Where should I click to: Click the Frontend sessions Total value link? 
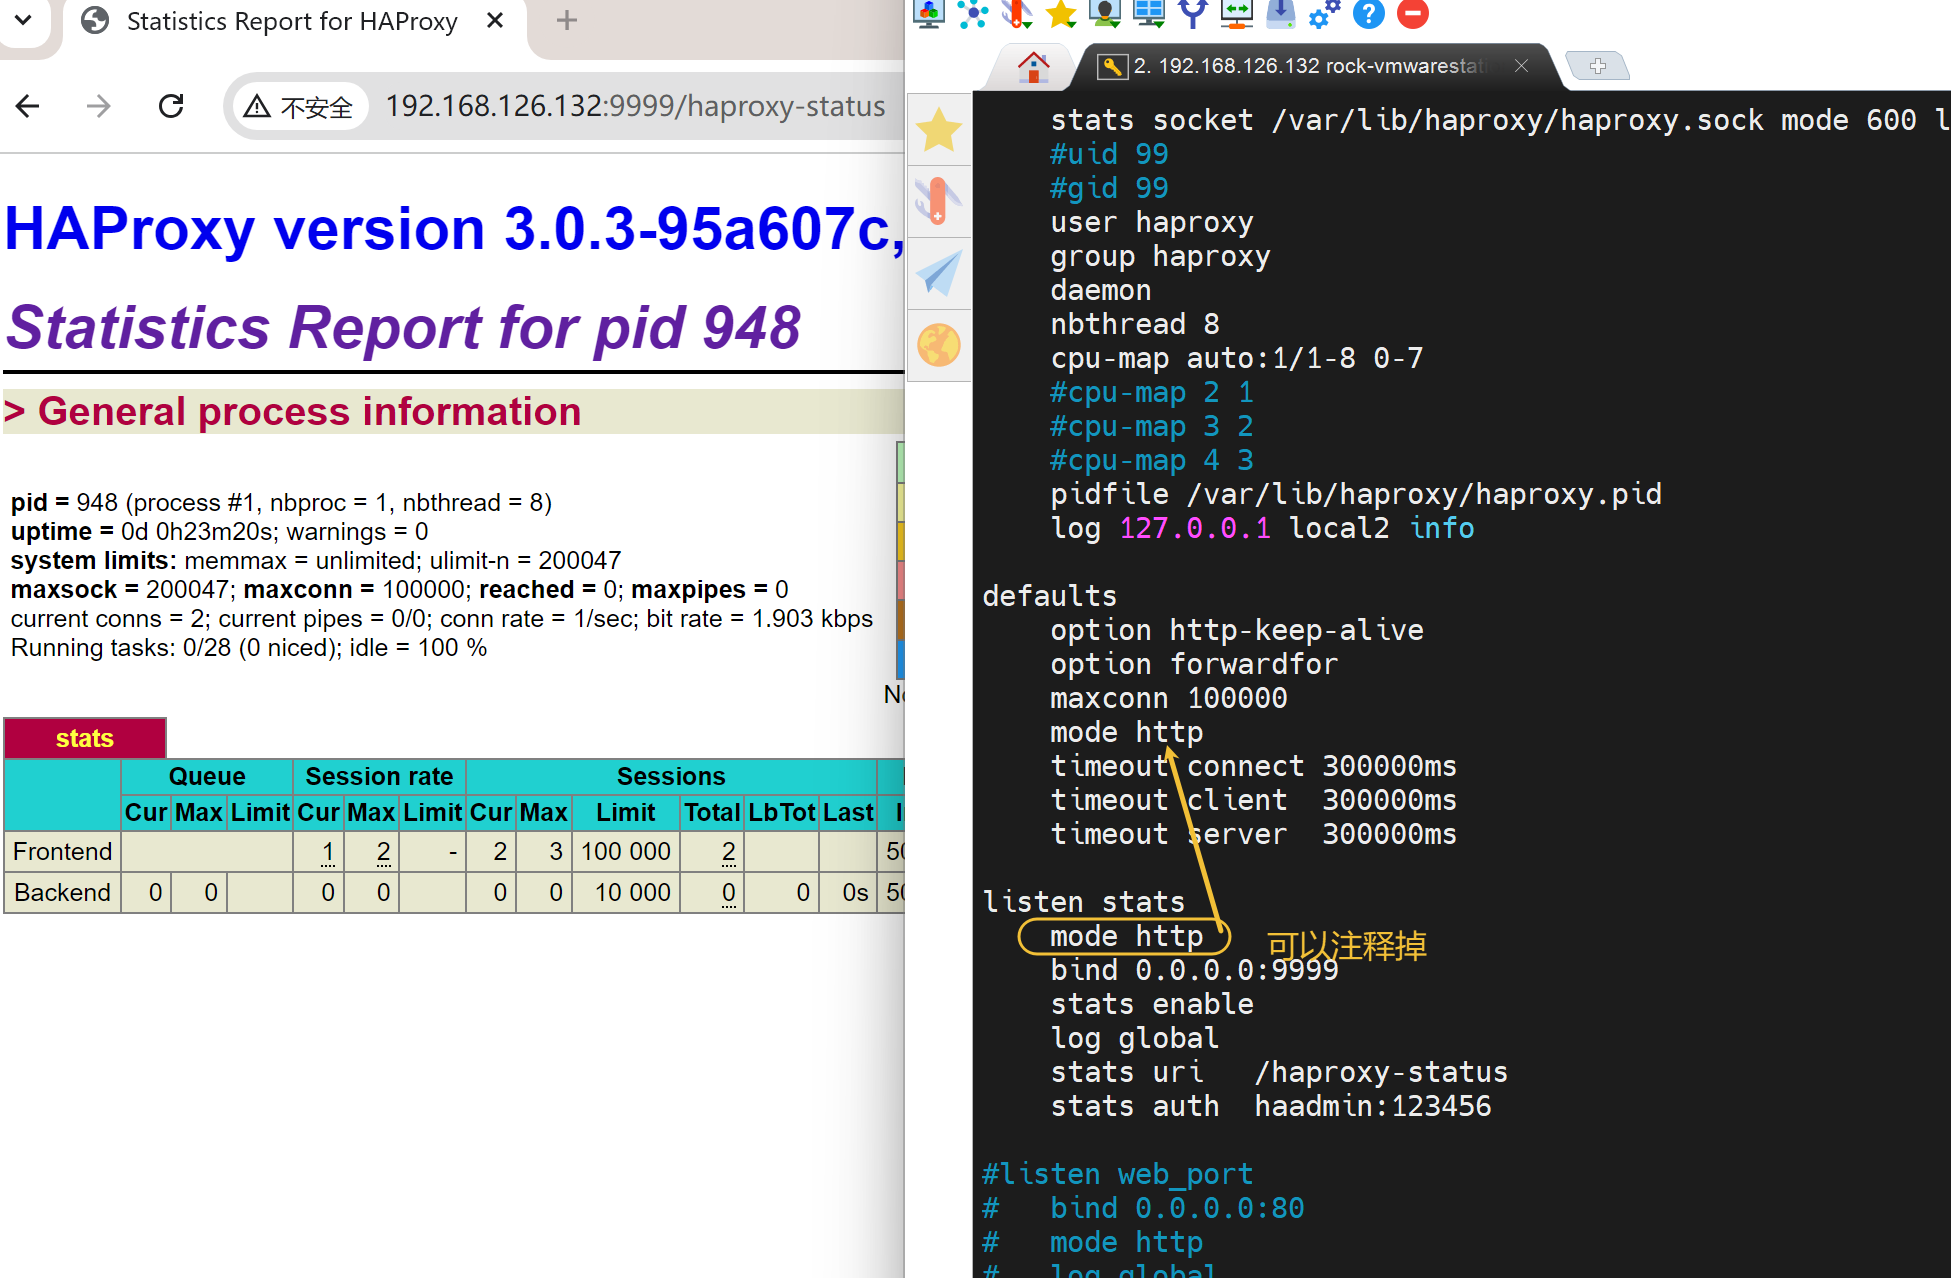[x=728, y=852]
